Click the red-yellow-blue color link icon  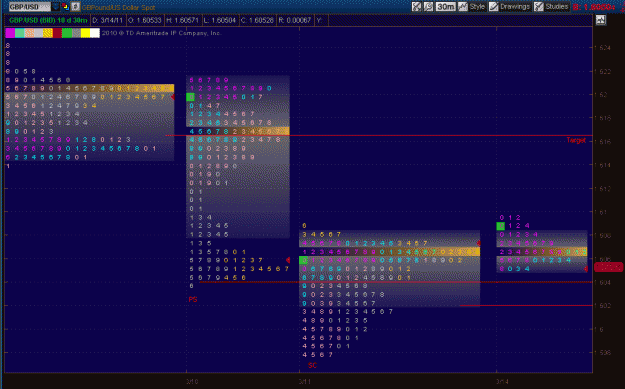coord(65,7)
